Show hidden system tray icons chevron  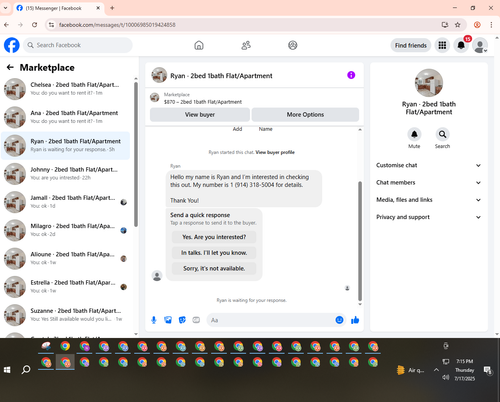(x=436, y=370)
